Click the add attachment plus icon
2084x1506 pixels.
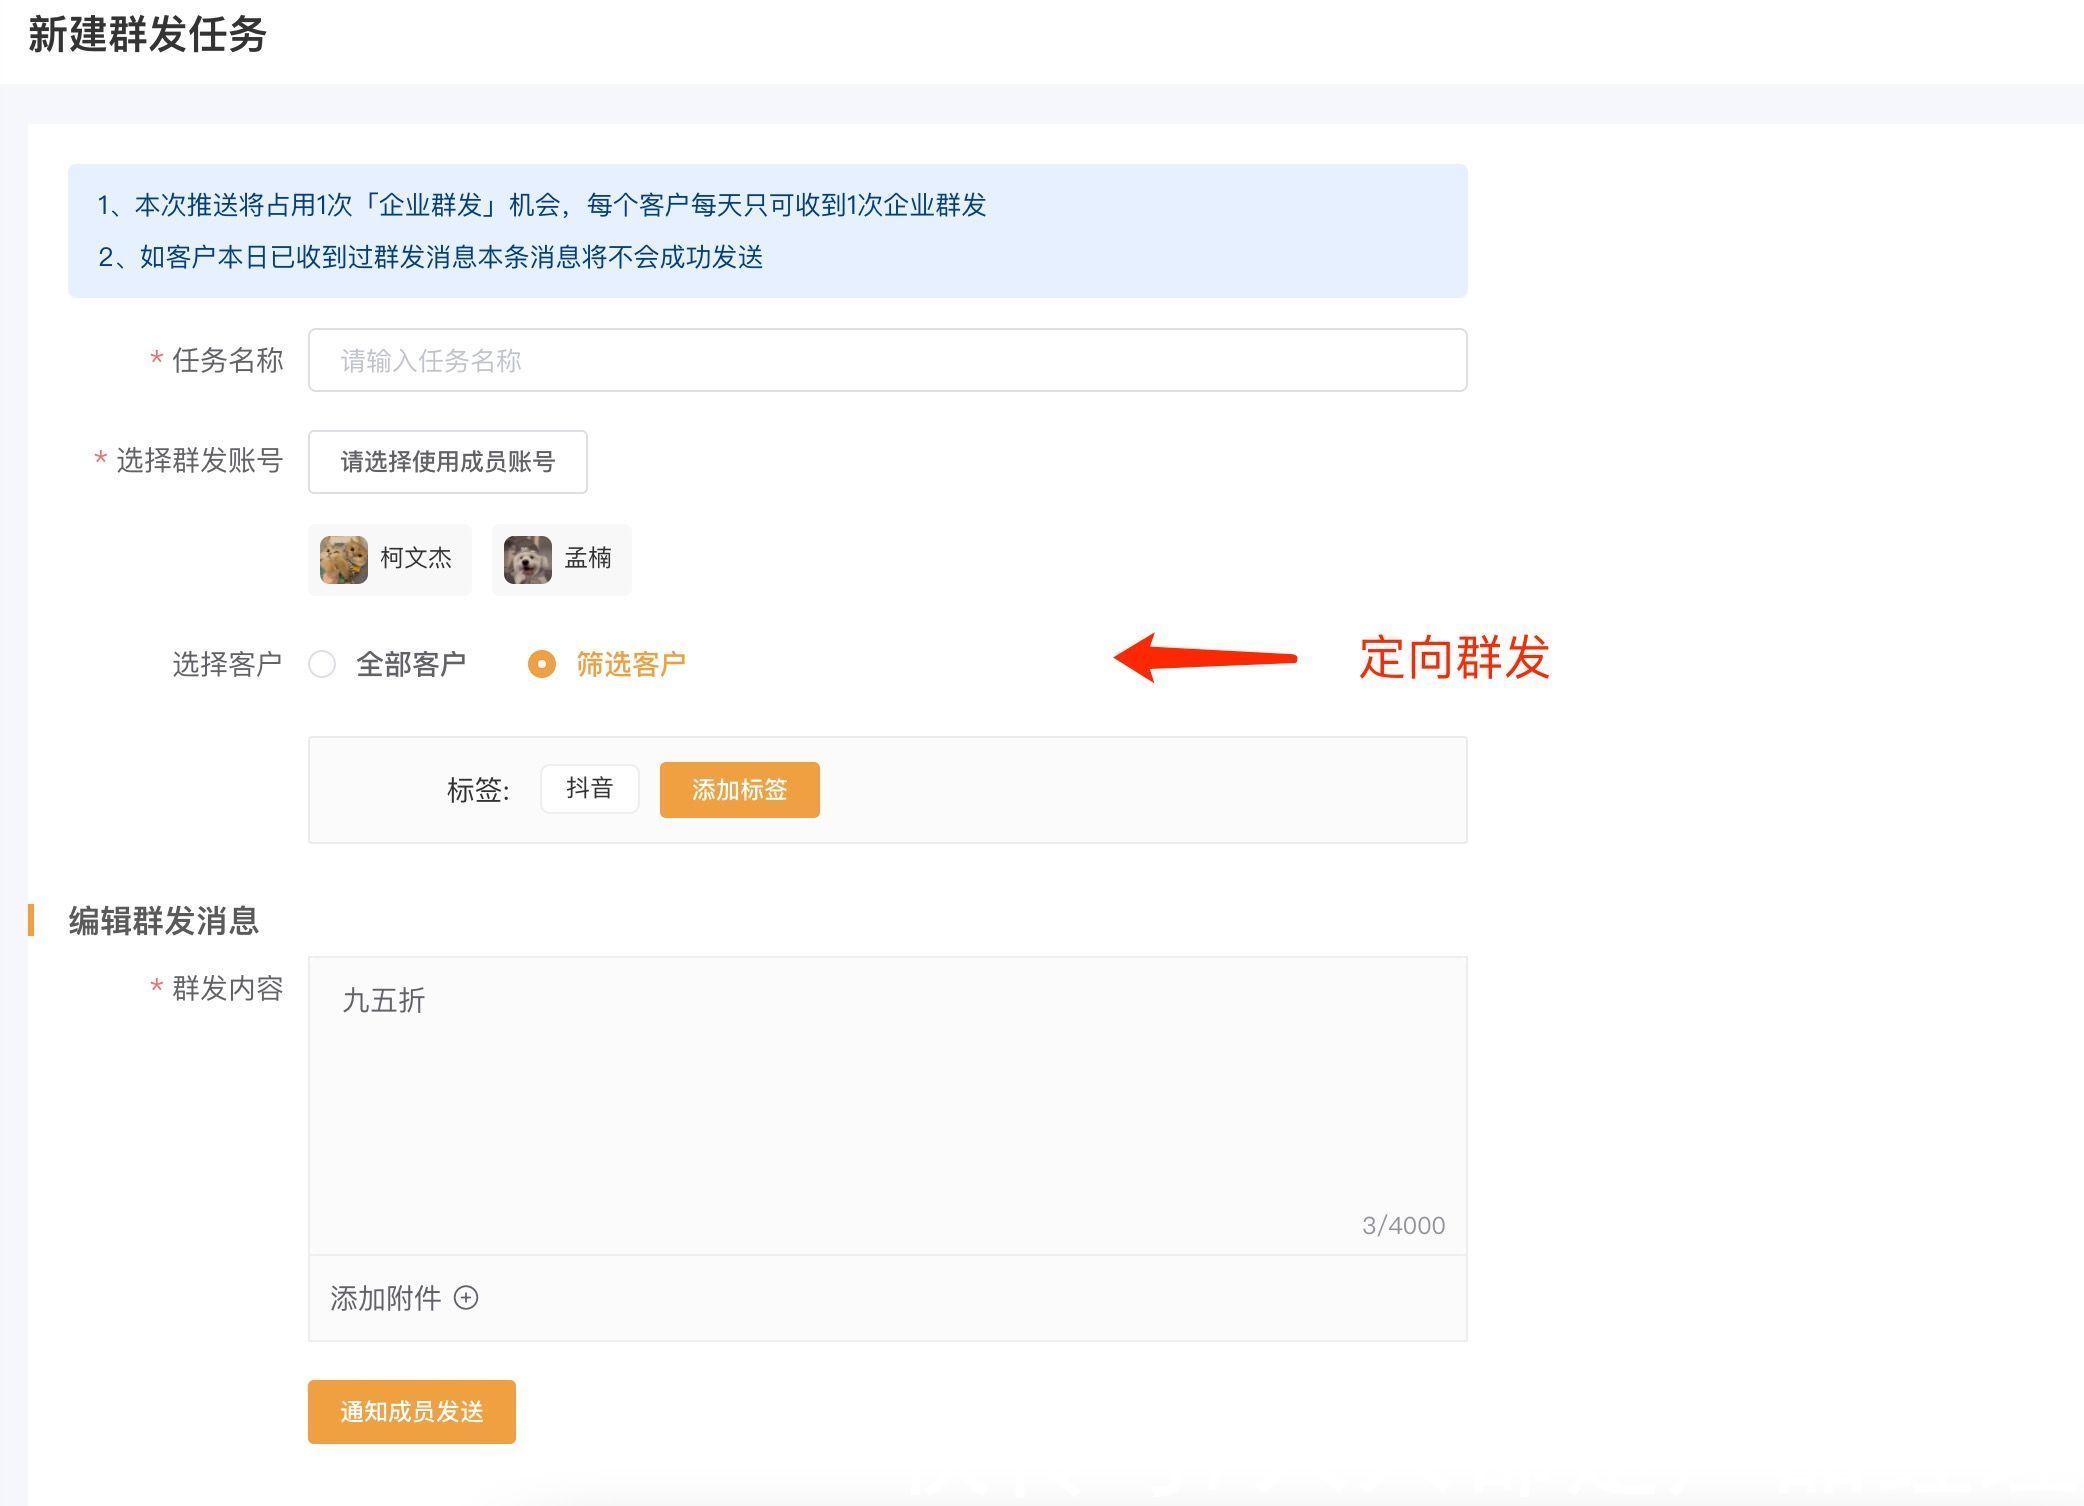(x=466, y=1298)
